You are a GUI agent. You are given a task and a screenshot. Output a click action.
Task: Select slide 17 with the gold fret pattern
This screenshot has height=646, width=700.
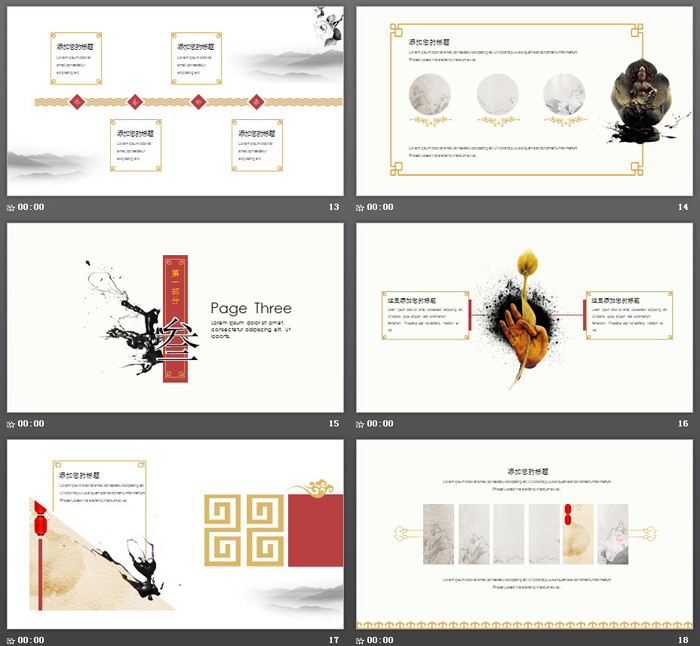pyautogui.click(x=175, y=533)
